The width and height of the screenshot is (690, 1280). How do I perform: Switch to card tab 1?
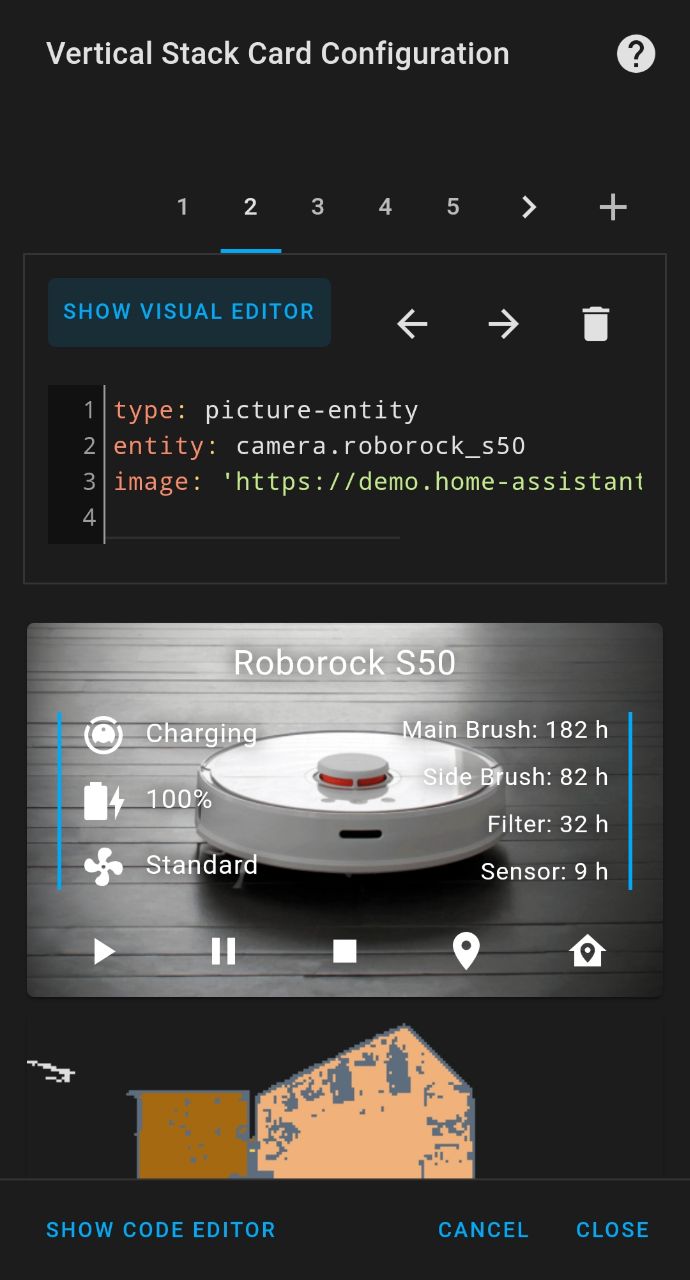182,207
